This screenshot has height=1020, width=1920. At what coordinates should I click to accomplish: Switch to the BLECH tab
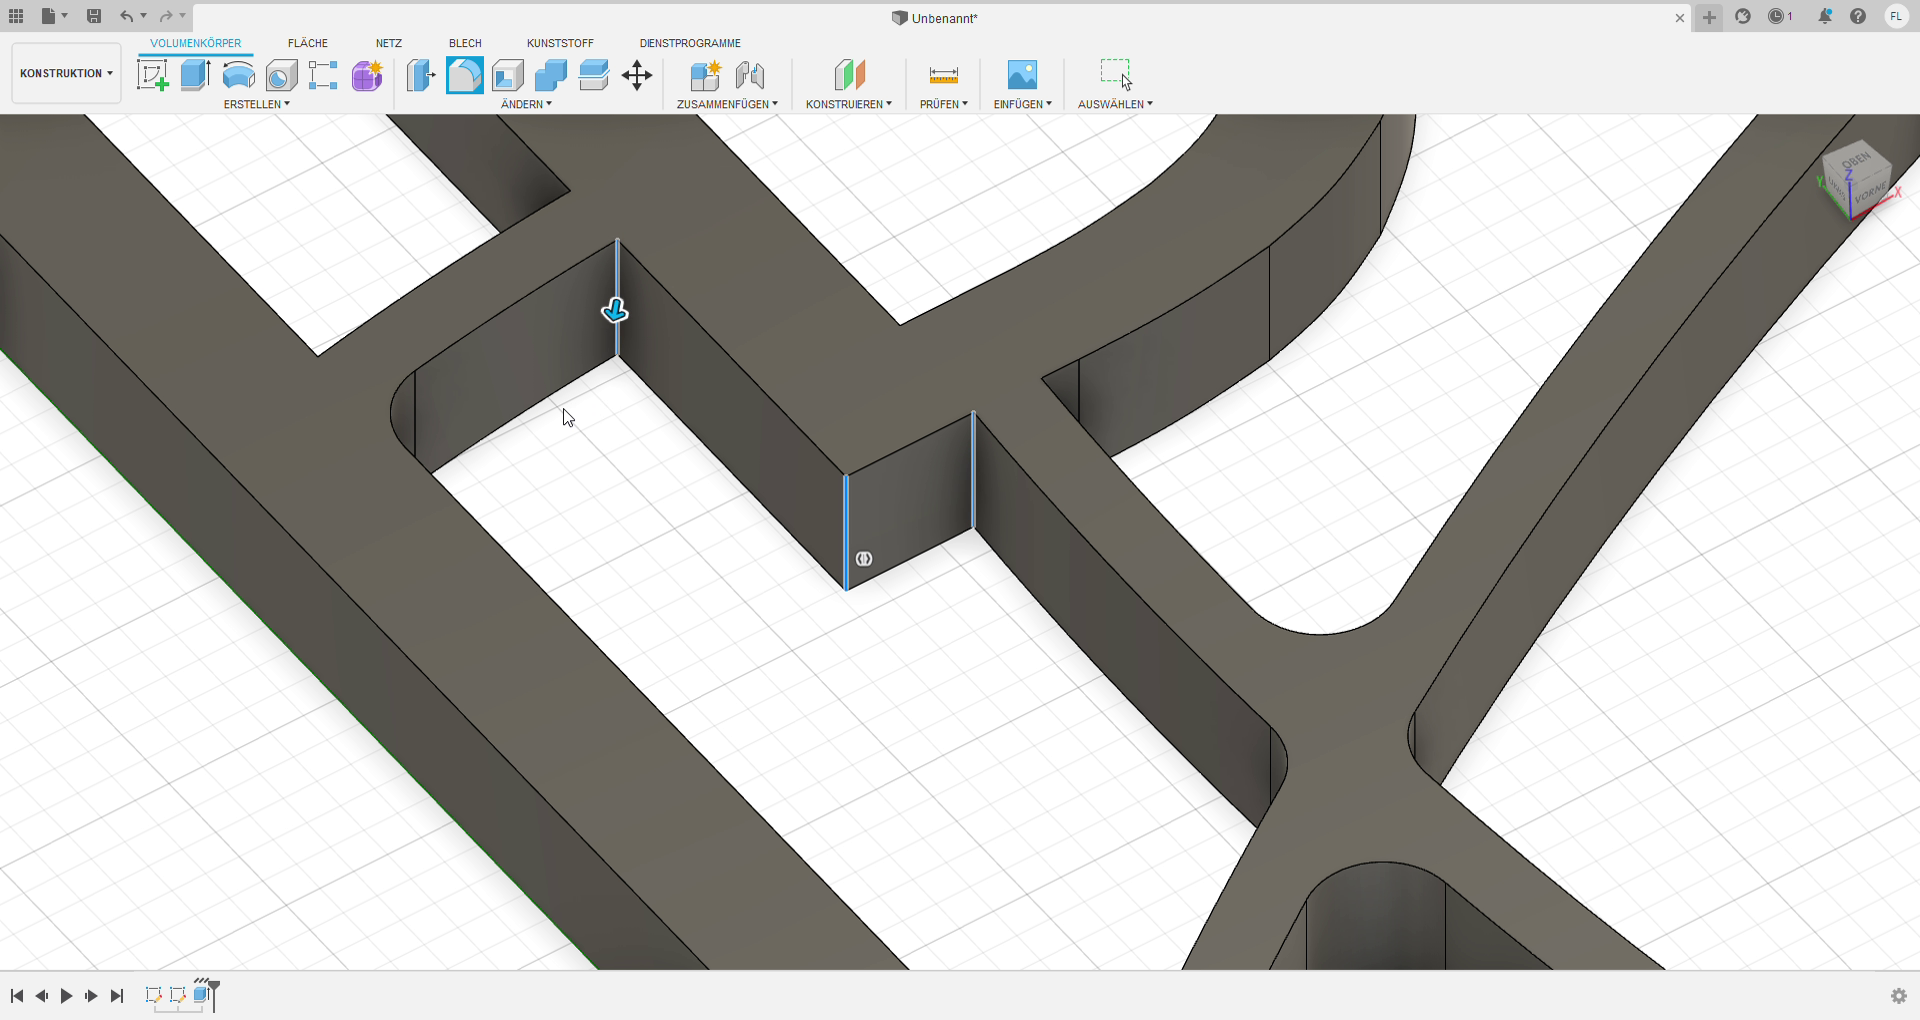(x=465, y=43)
